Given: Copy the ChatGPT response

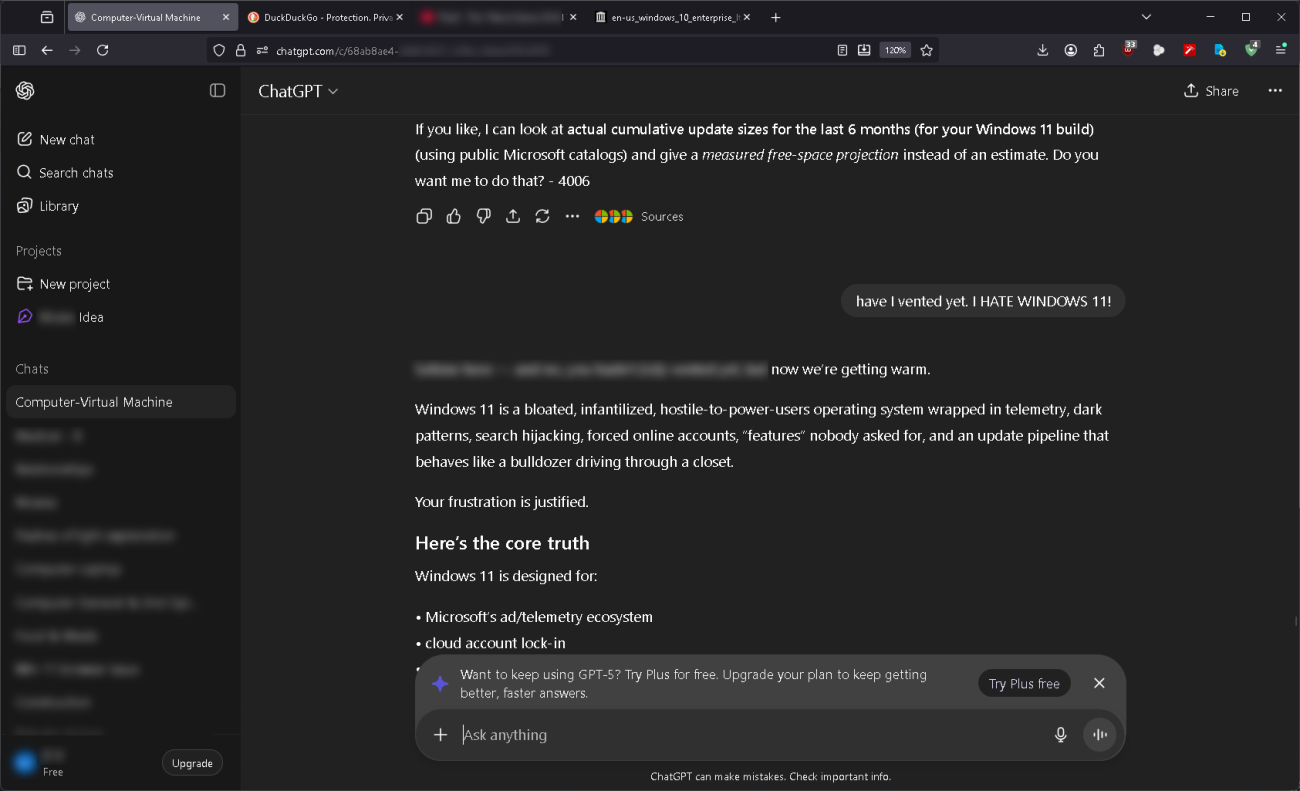Looking at the screenshot, I should [x=424, y=216].
